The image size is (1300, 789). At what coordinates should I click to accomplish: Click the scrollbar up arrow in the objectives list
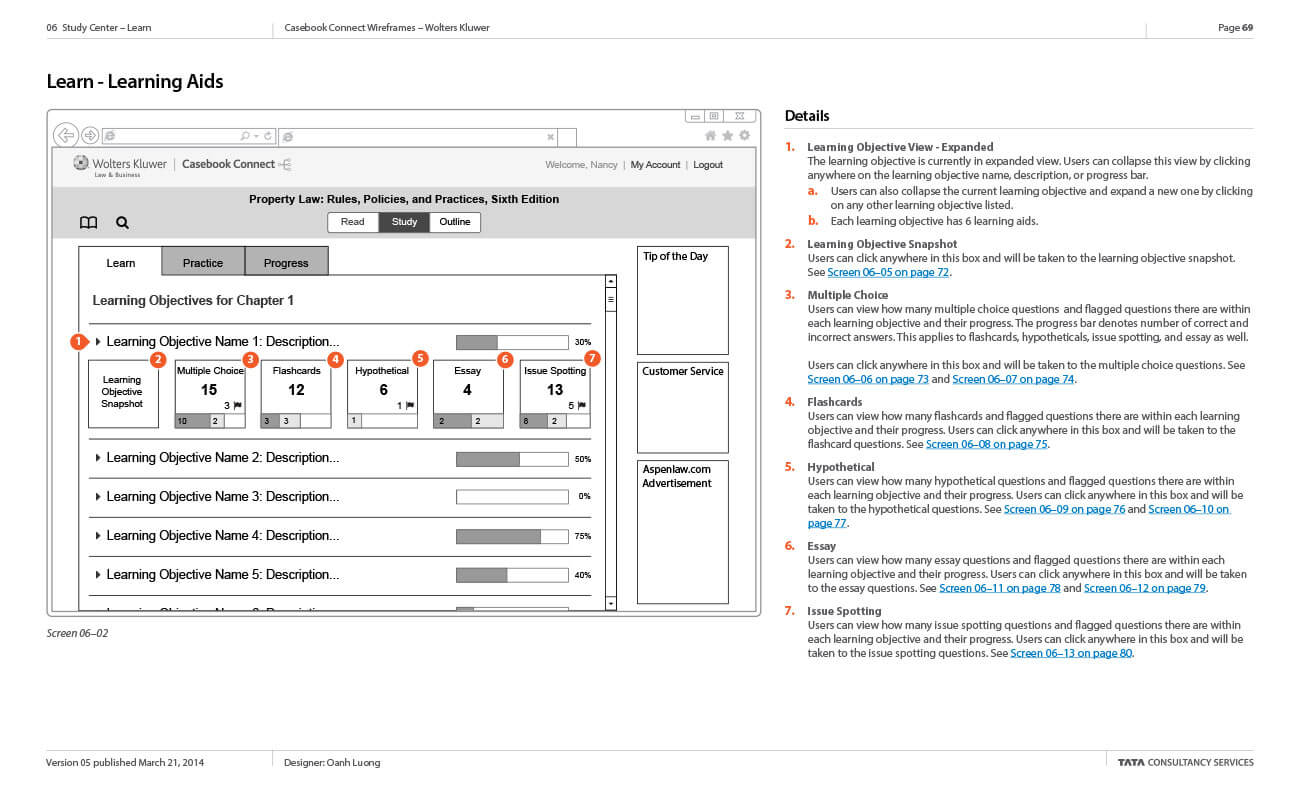611,282
